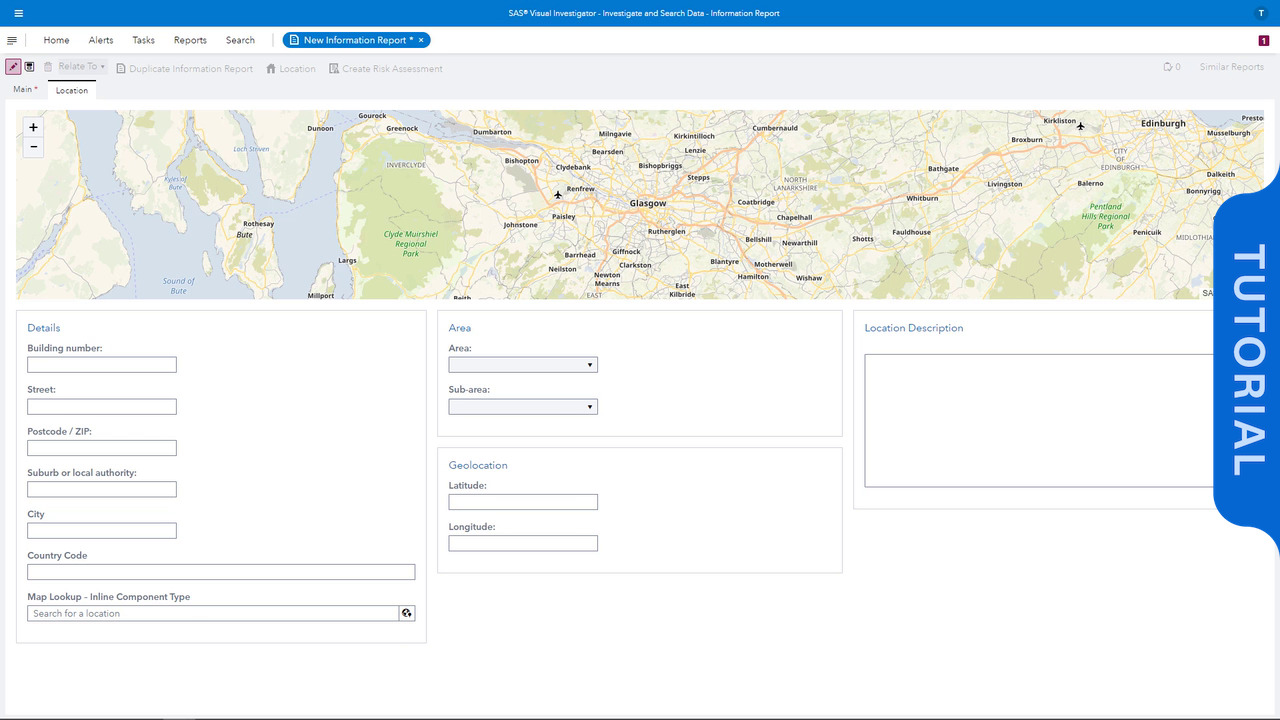Image resolution: width=1280 pixels, height=720 pixels.
Task: Click the user avatar T icon
Action: coord(1261,13)
